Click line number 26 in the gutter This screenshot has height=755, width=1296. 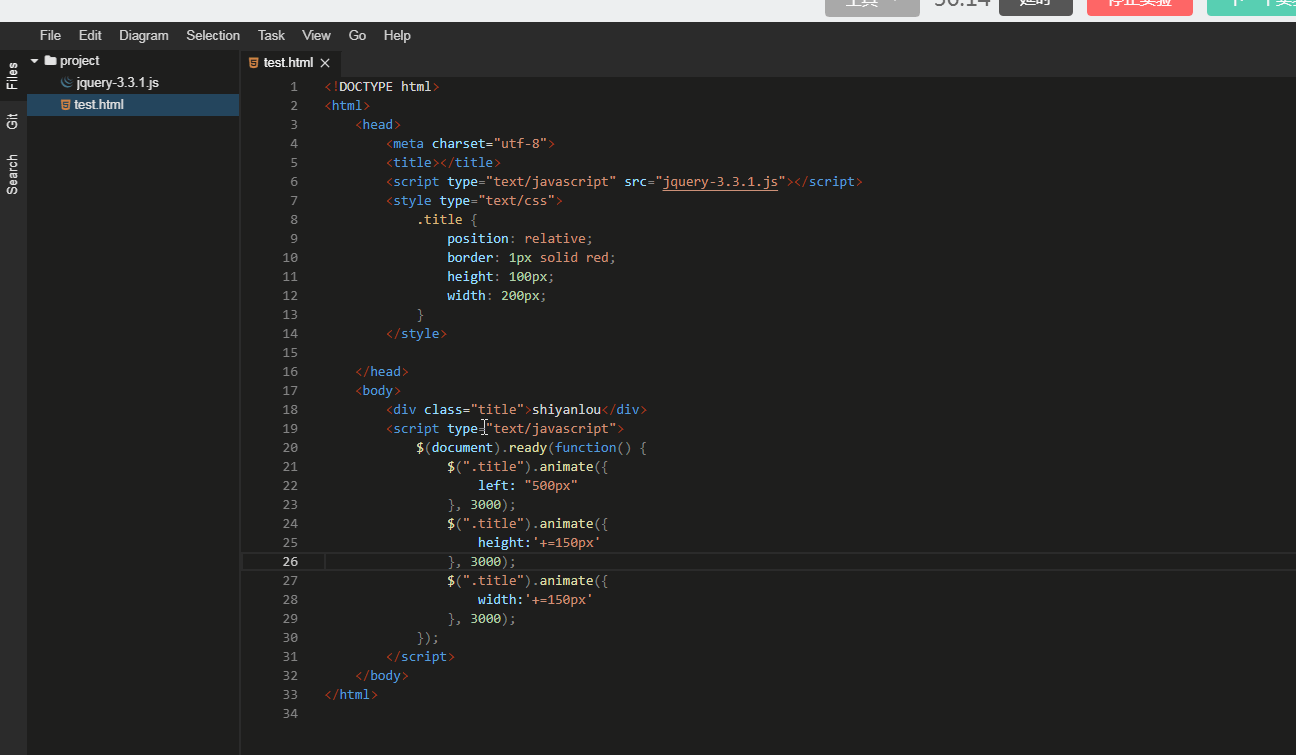pos(290,562)
